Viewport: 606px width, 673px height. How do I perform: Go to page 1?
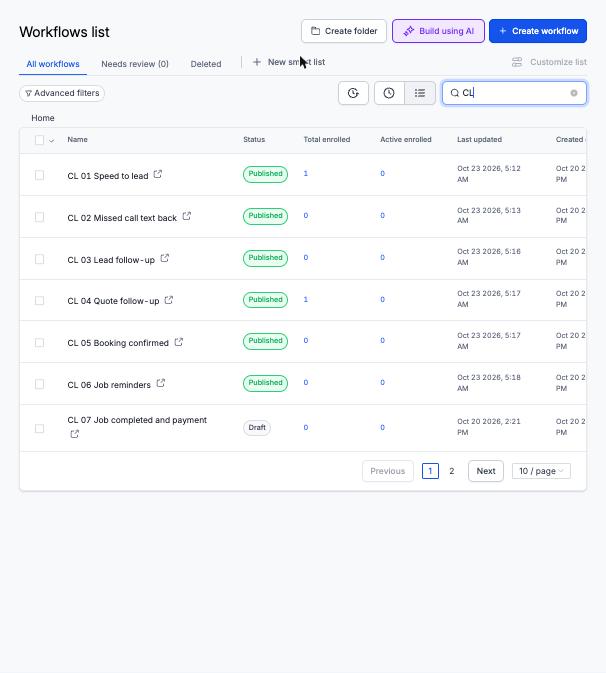(430, 471)
